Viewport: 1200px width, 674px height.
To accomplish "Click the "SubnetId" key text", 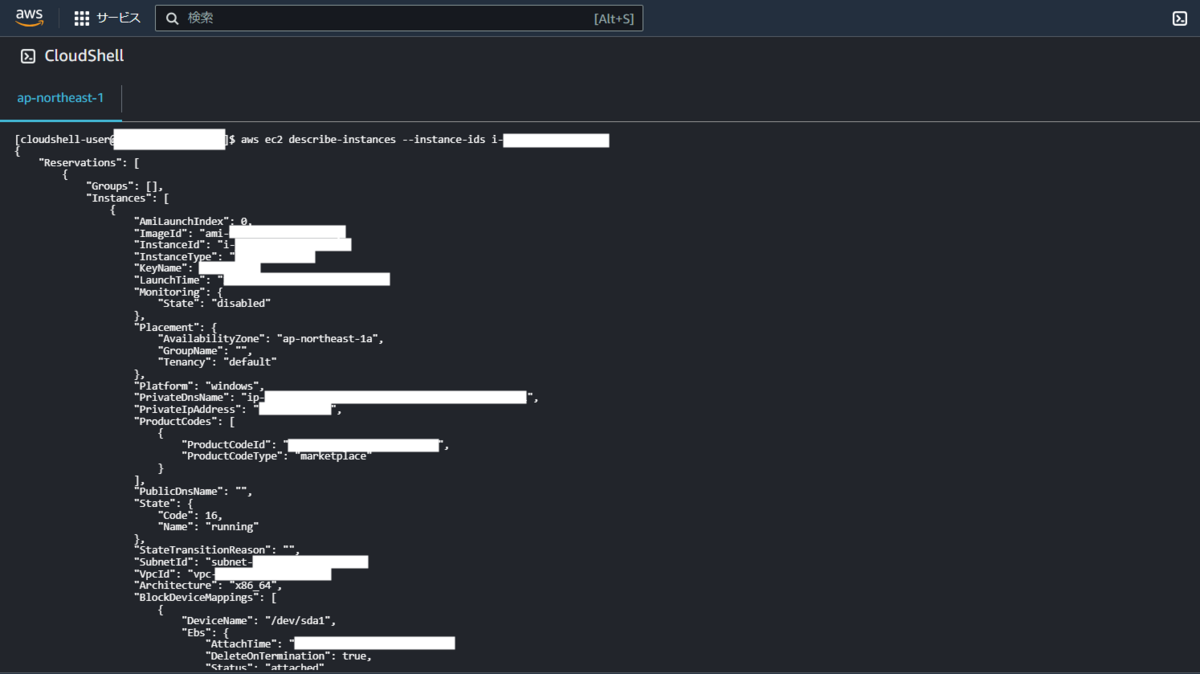I will (164, 562).
